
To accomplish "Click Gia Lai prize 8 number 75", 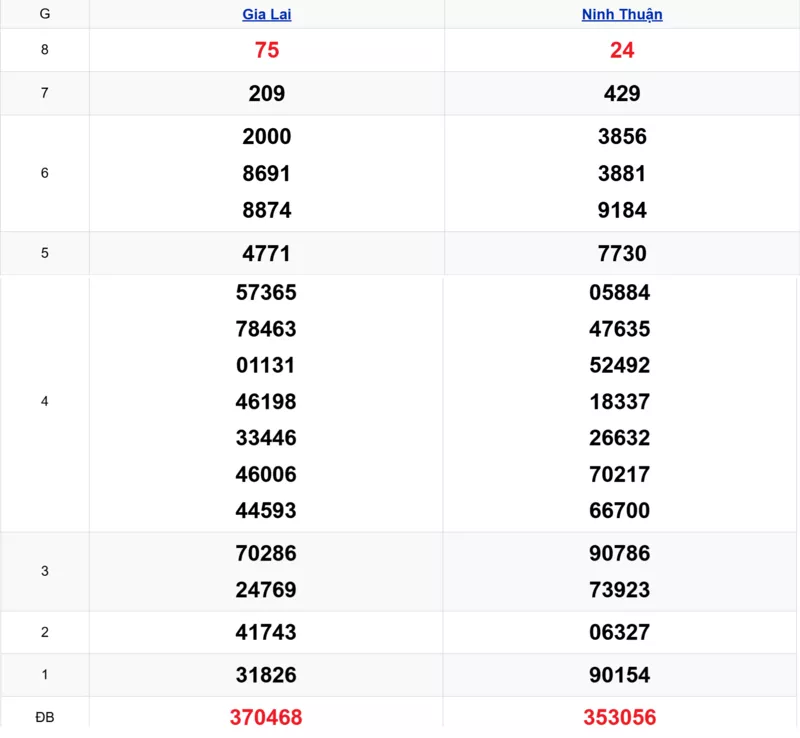I will pyautogui.click(x=267, y=50).
